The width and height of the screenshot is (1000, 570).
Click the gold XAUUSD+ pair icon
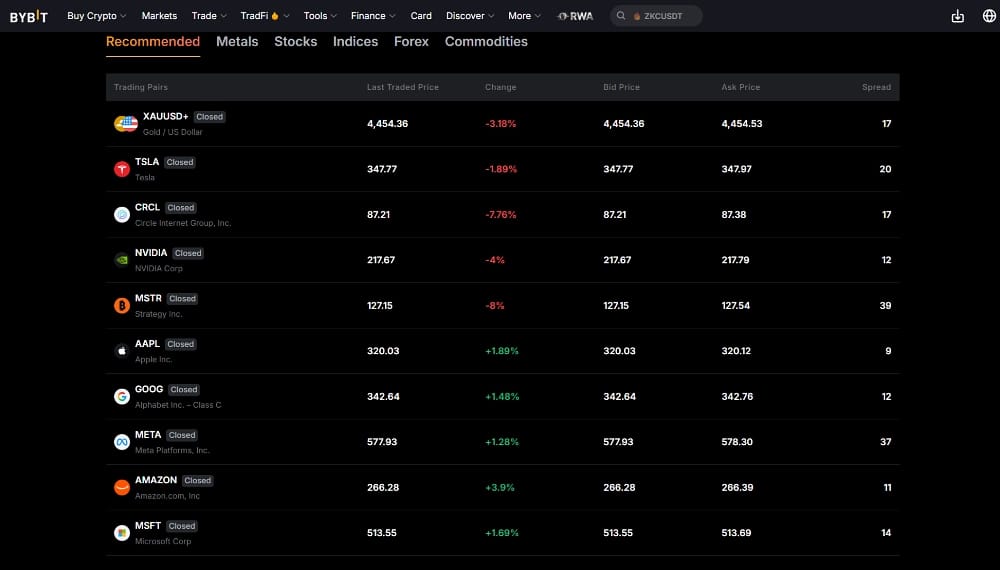point(126,124)
